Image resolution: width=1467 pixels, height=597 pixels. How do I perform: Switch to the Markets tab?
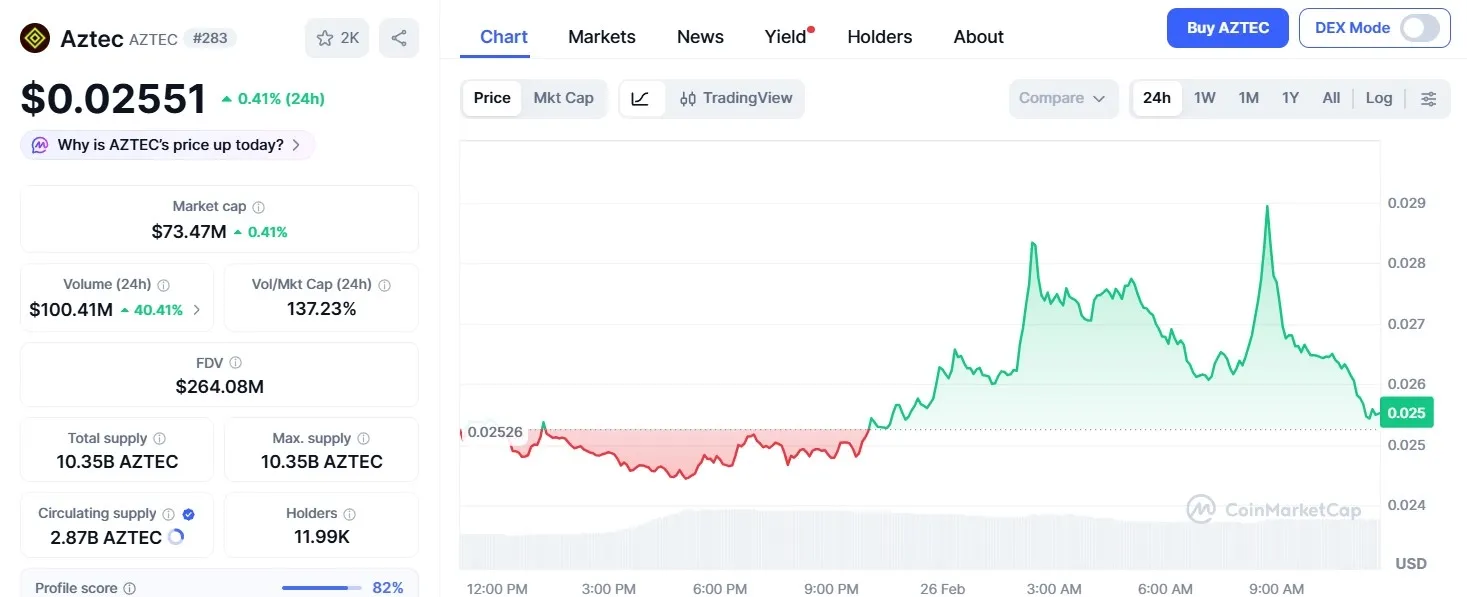click(x=601, y=36)
